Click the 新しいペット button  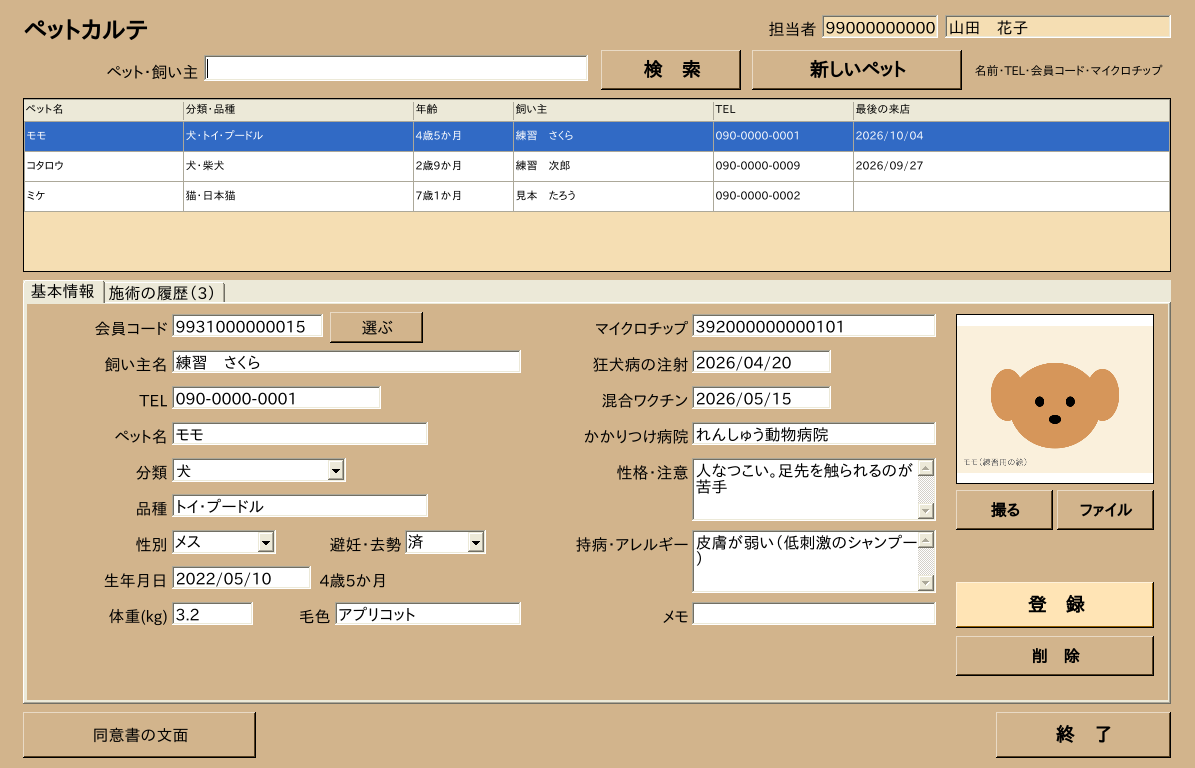[857, 70]
